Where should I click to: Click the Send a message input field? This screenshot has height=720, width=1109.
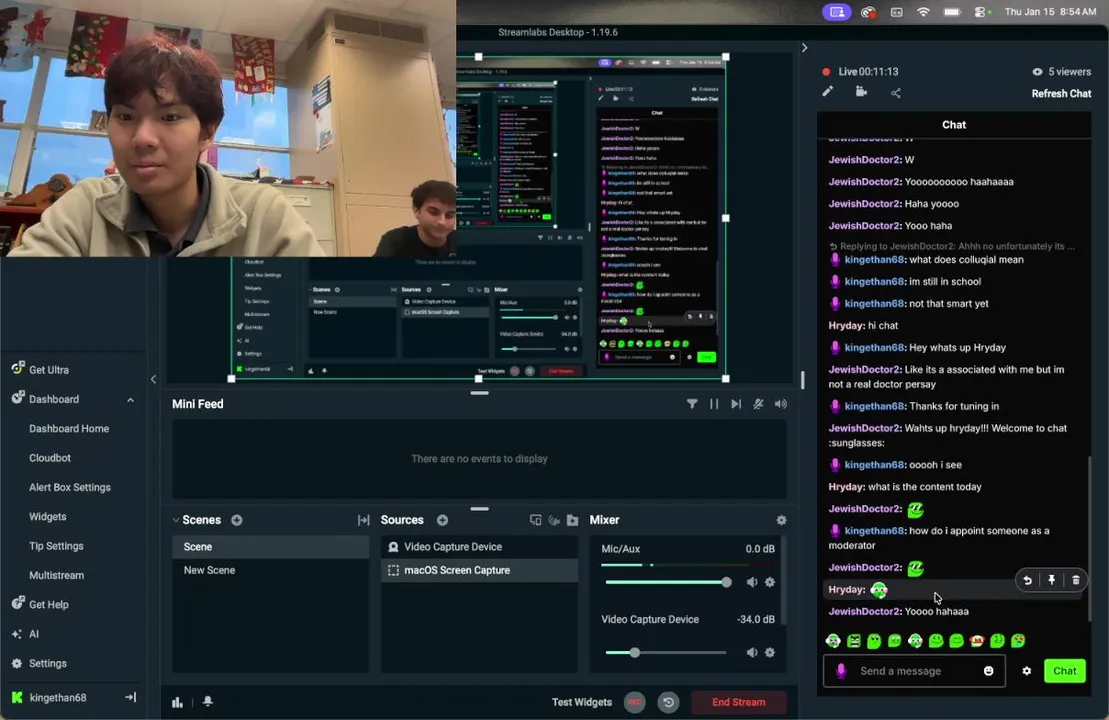pyautogui.click(x=914, y=670)
